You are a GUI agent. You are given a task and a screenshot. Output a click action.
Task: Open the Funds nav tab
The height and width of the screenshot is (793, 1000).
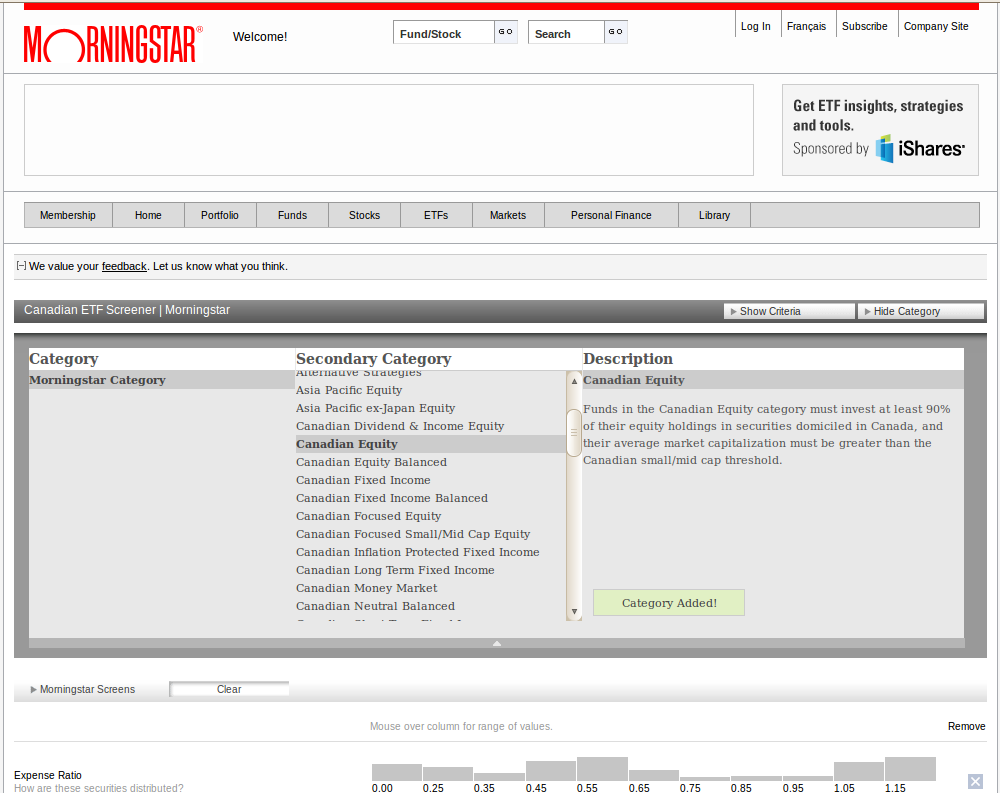click(x=292, y=215)
